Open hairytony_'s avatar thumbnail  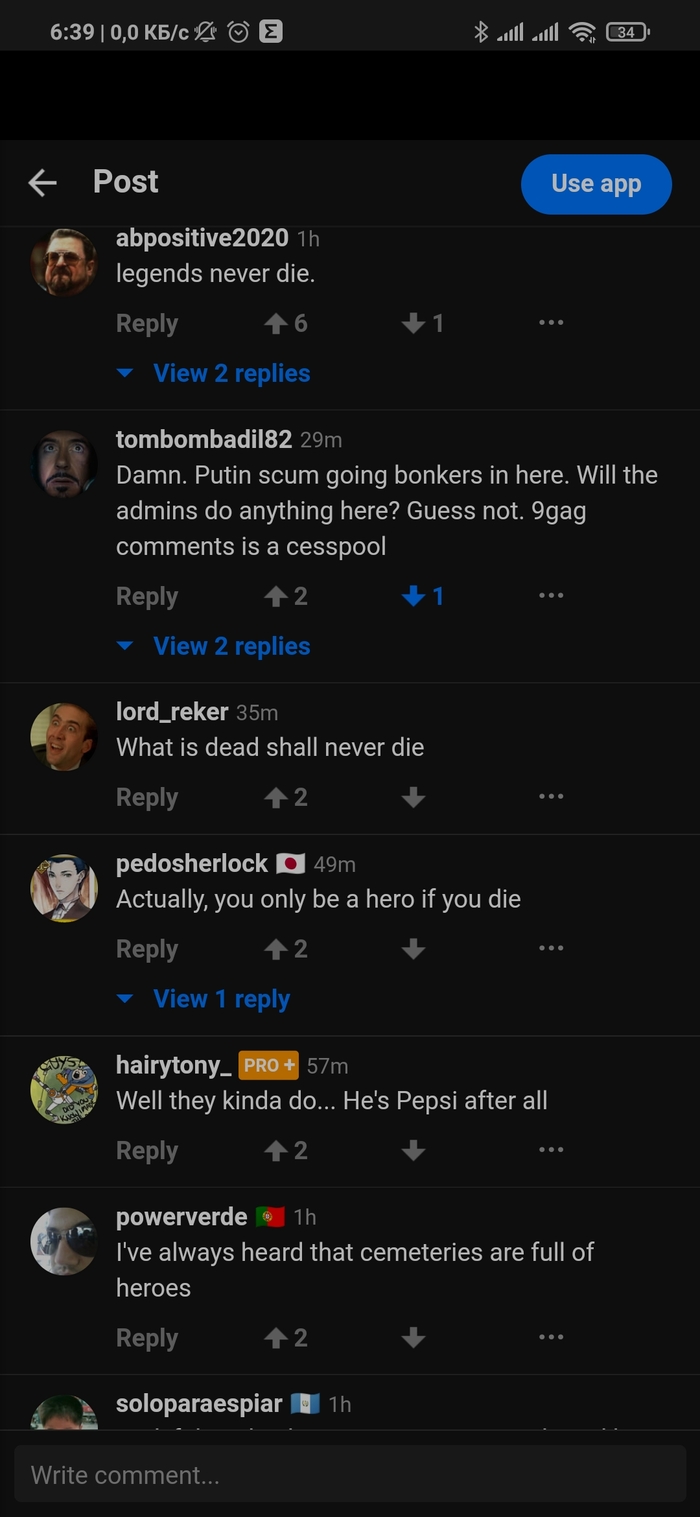coord(64,1088)
